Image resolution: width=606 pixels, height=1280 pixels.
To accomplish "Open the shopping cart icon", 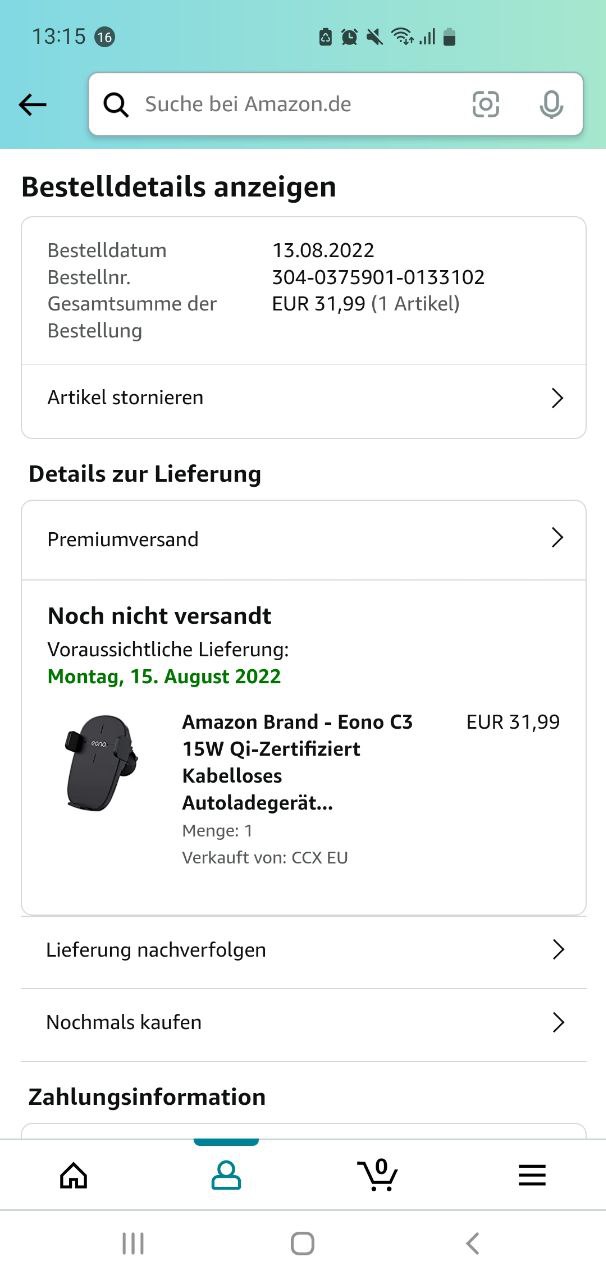I will 377,1175.
